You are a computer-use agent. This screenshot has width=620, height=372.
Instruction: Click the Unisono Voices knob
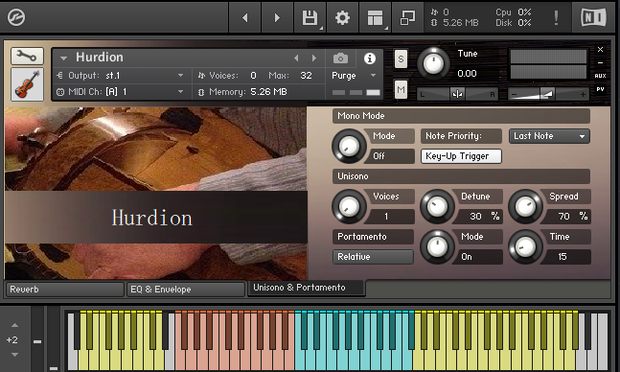coord(349,206)
